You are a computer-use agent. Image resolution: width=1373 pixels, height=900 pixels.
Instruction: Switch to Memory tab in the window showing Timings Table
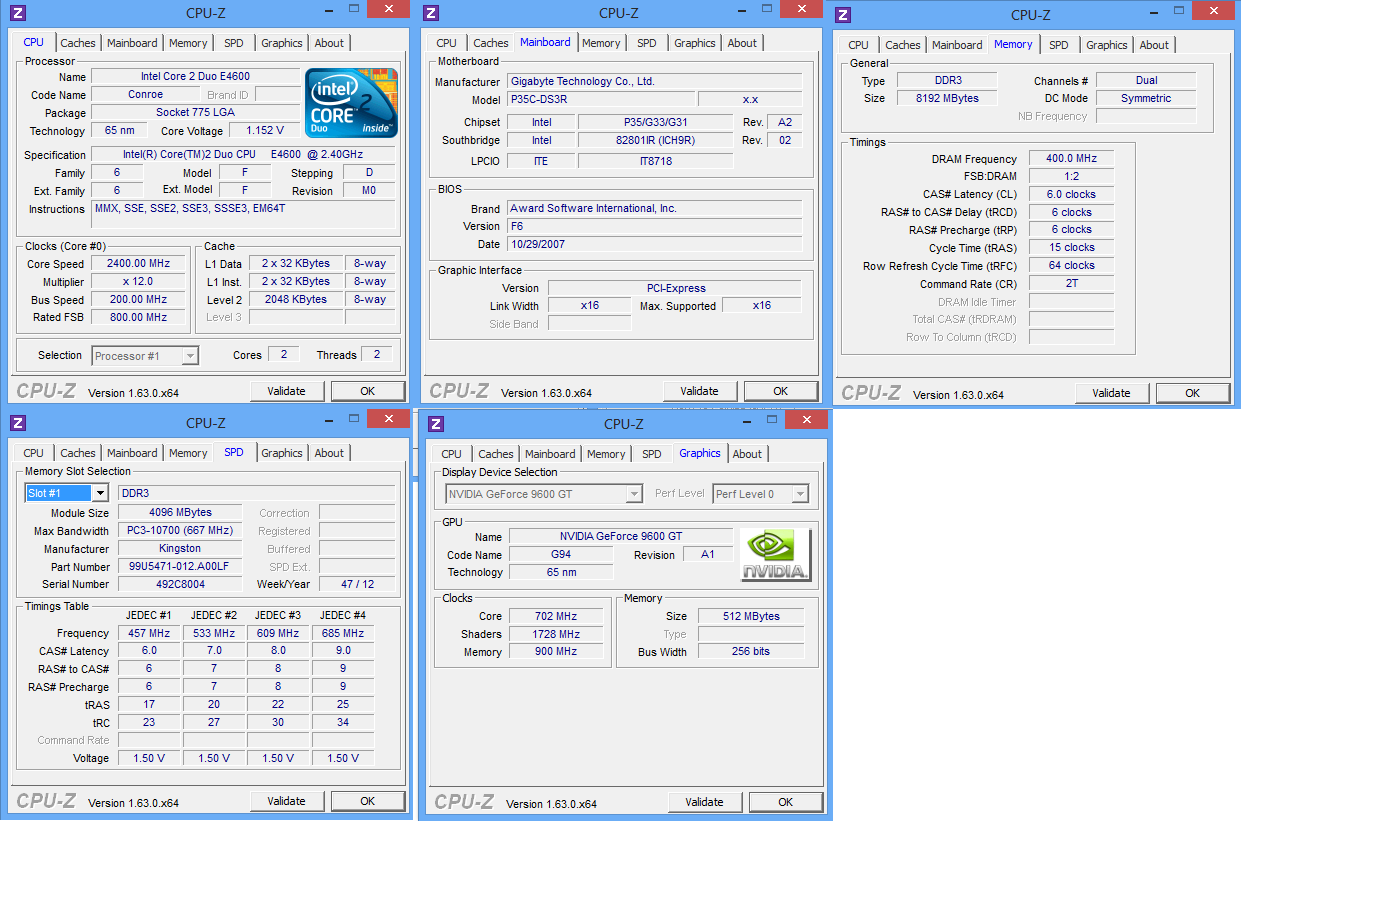(188, 453)
